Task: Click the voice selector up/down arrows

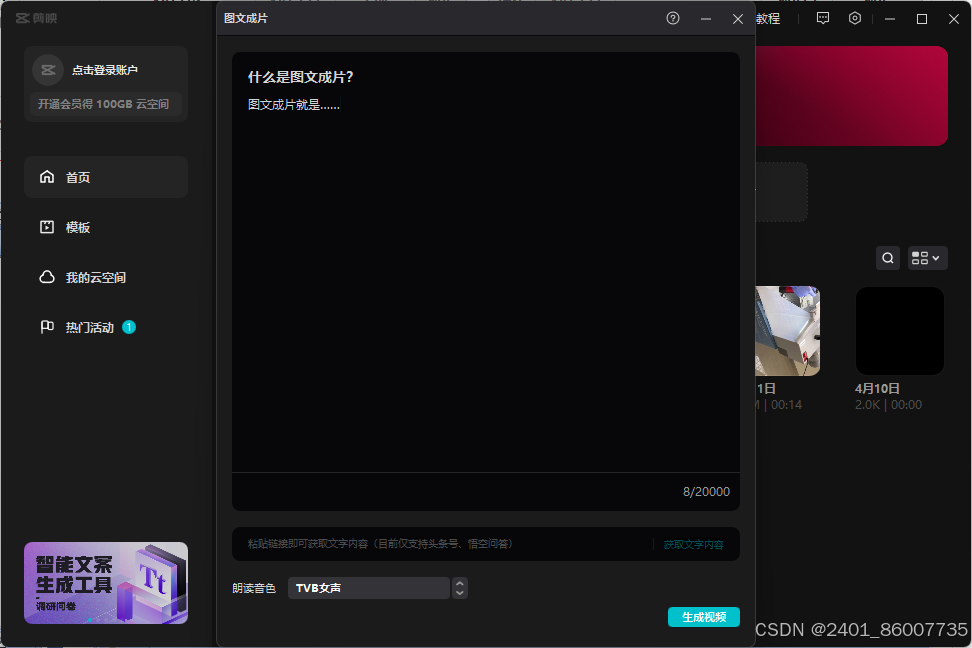Action: [460, 588]
